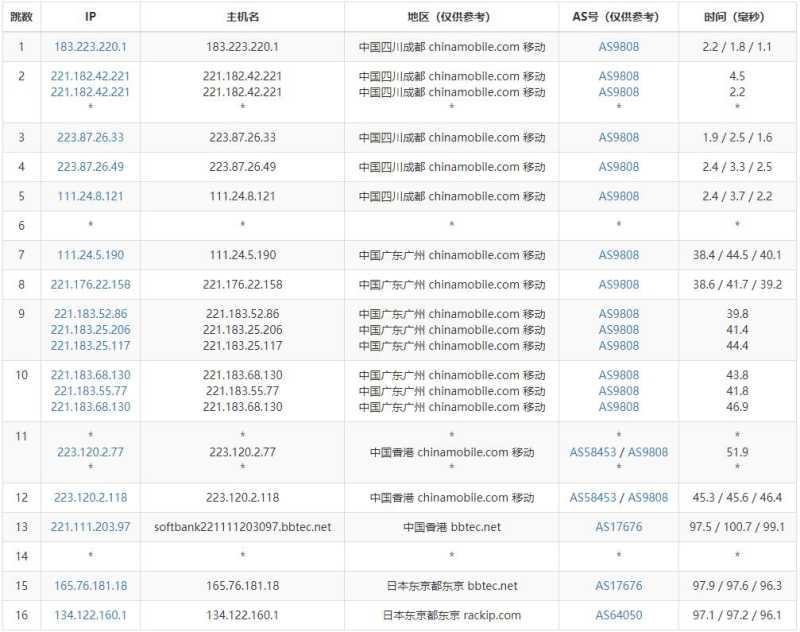Image resolution: width=800 pixels, height=632 pixels.
Task: Open the 221.176.22.158 IP link in hop 8
Action: click(90, 285)
